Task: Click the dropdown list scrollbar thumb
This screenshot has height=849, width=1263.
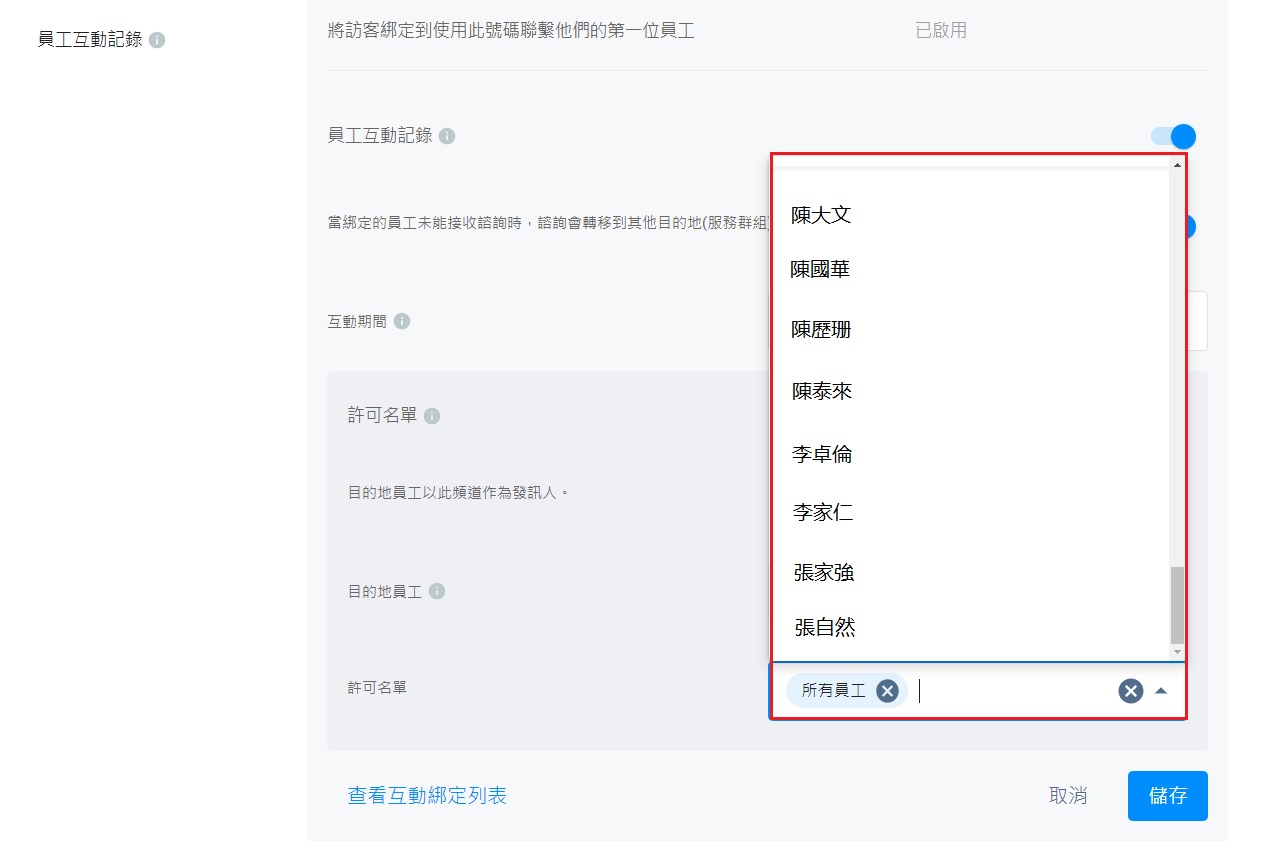Action: pyautogui.click(x=1177, y=604)
